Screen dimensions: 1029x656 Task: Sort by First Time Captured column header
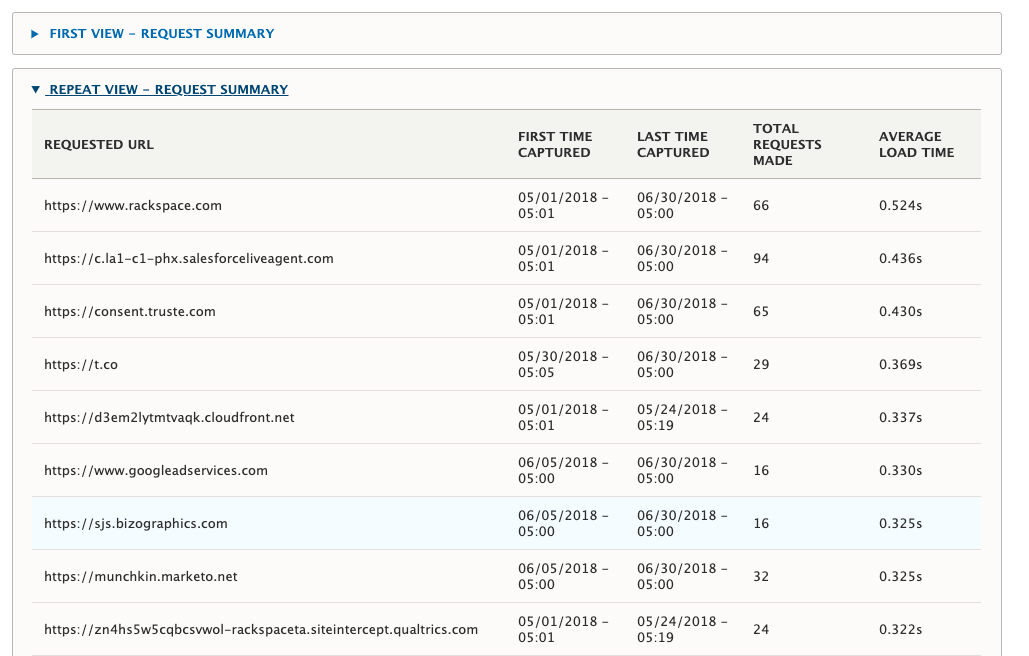pos(555,144)
